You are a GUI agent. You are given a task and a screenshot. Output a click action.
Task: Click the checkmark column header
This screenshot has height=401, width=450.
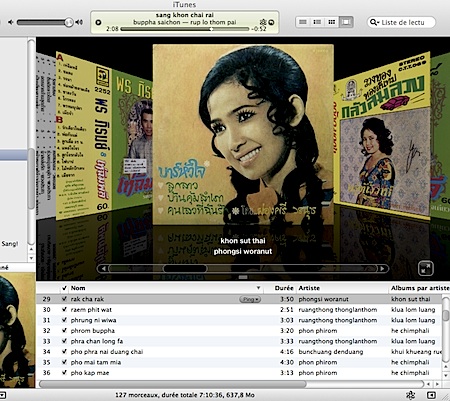(x=64, y=288)
